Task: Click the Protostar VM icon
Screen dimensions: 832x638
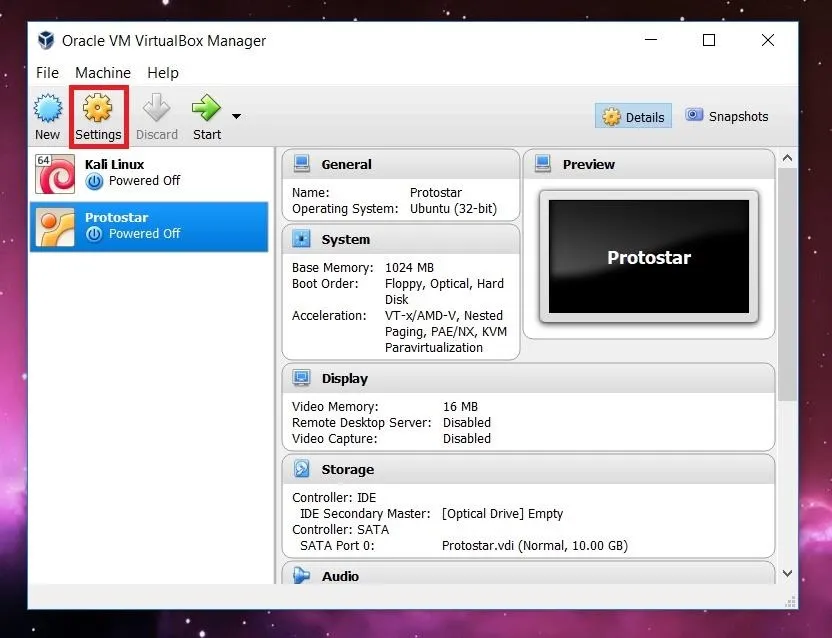Action: pos(55,227)
